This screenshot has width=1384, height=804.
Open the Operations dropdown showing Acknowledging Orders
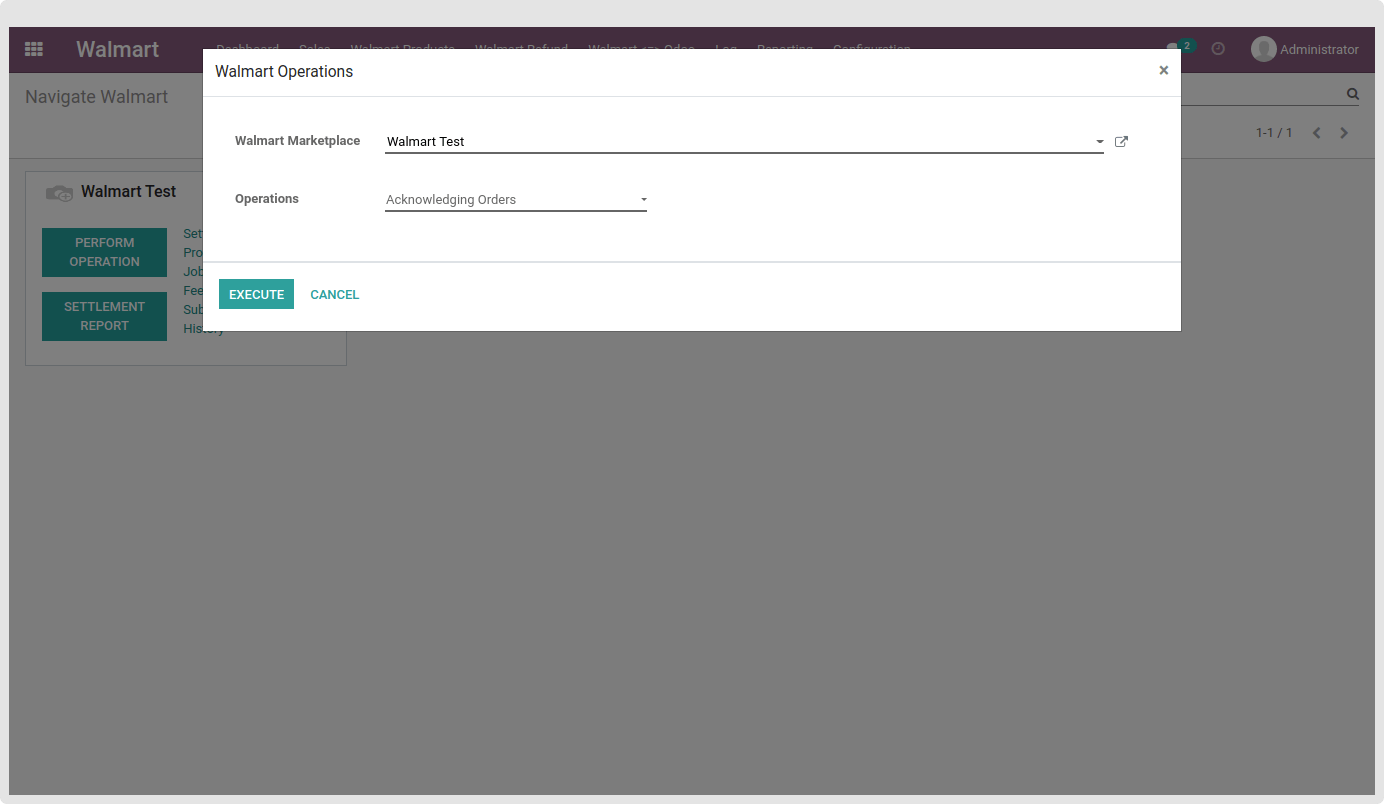pyautogui.click(x=516, y=200)
